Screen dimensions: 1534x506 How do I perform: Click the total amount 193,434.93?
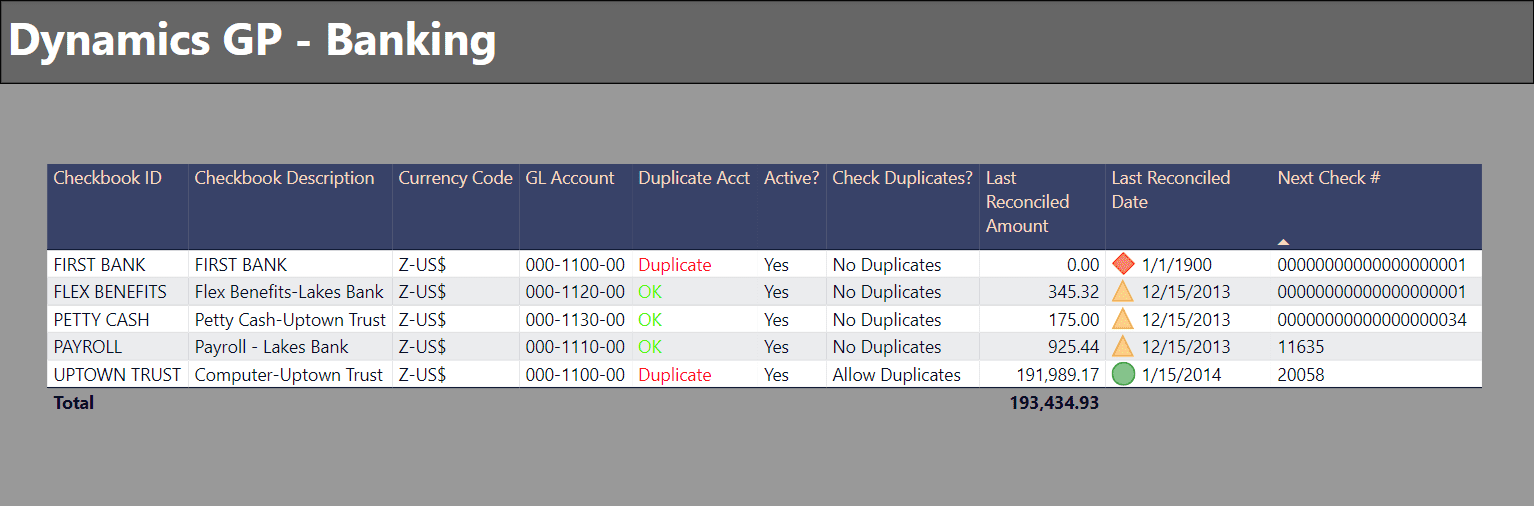coord(1054,403)
